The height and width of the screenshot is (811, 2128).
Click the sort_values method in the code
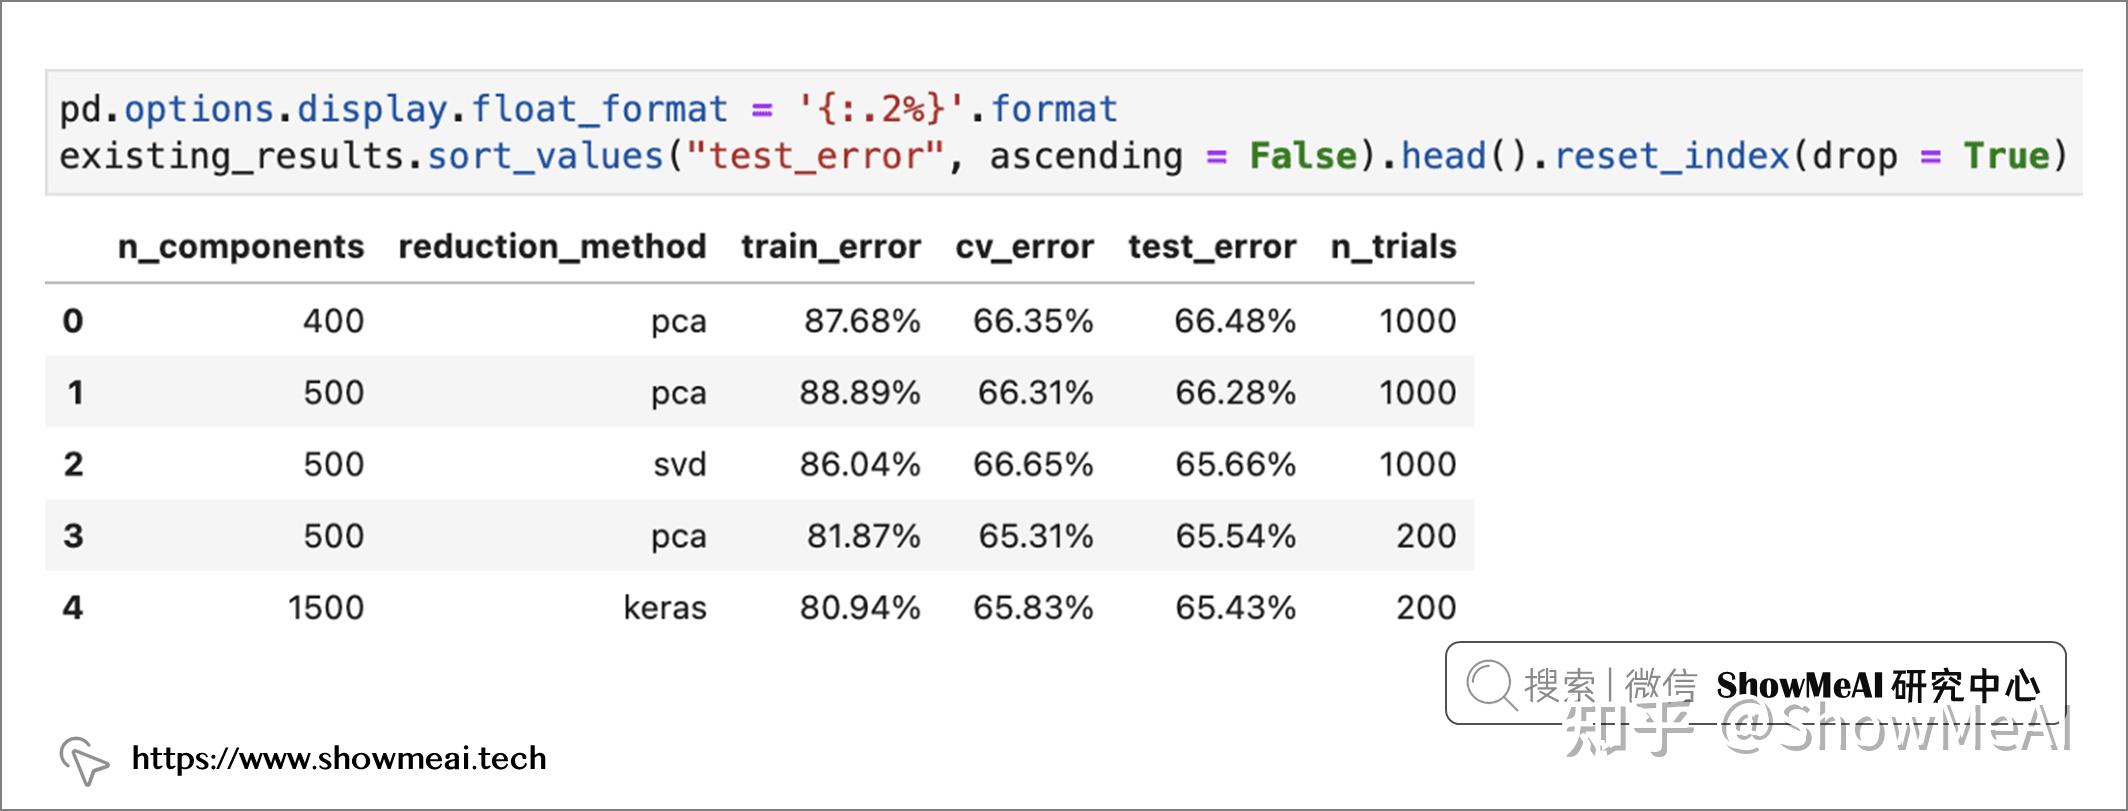546,157
